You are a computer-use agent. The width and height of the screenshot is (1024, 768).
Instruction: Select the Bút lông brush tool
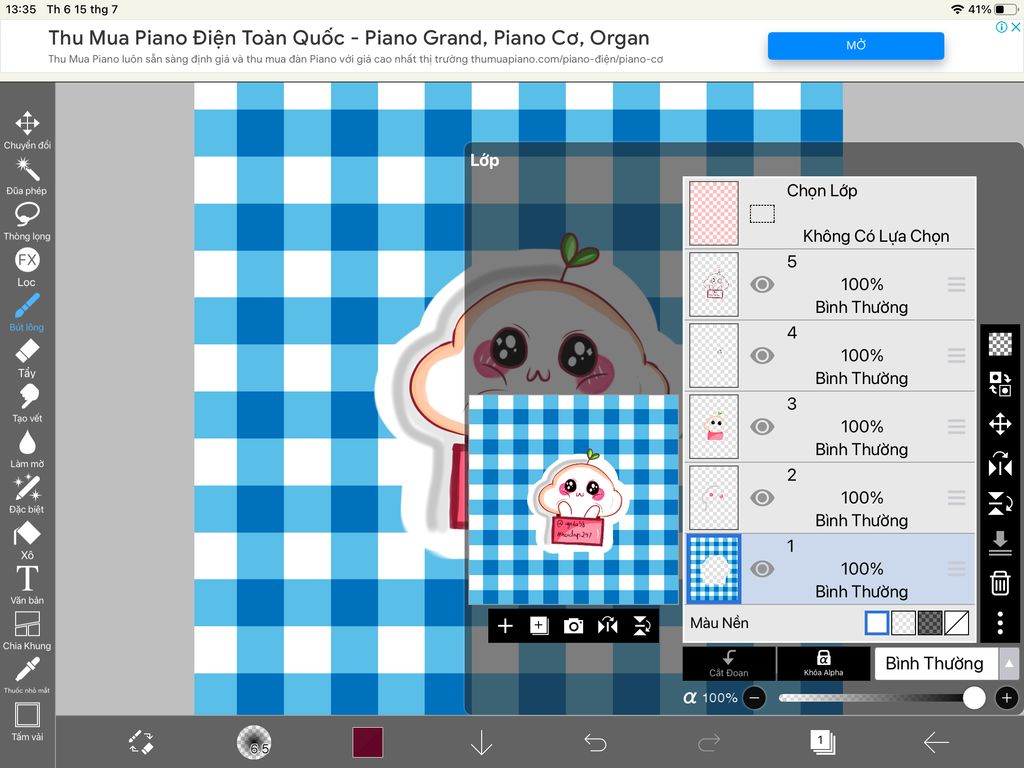point(27,313)
